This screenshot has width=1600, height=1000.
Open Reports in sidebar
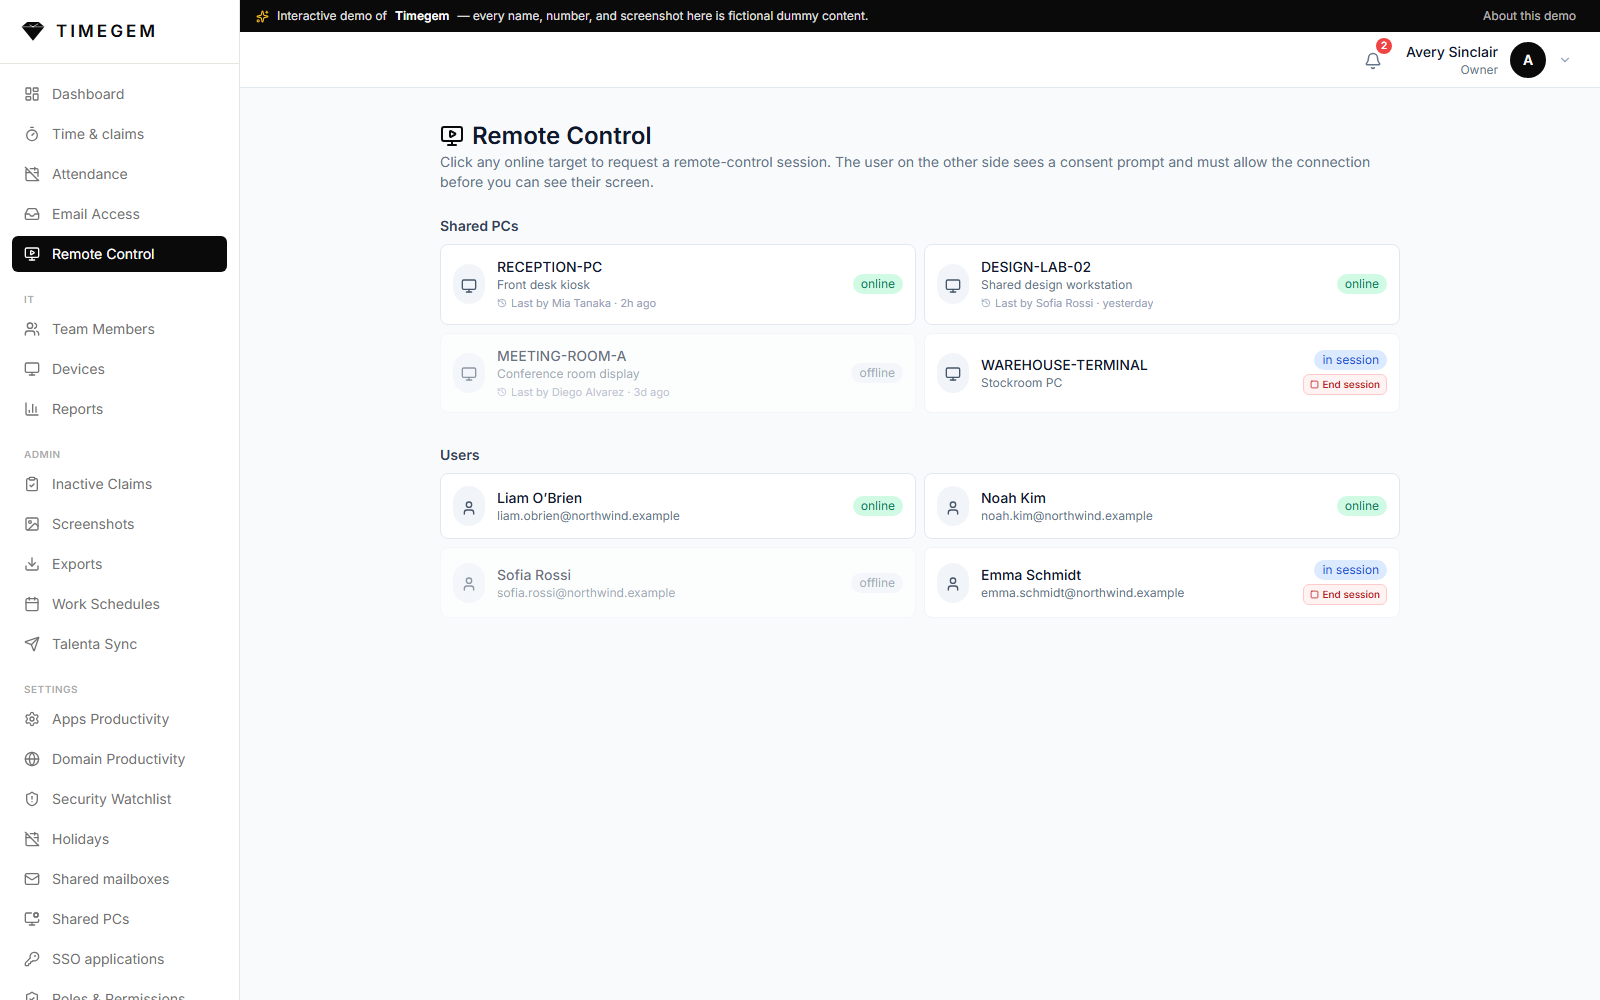(x=120, y=409)
